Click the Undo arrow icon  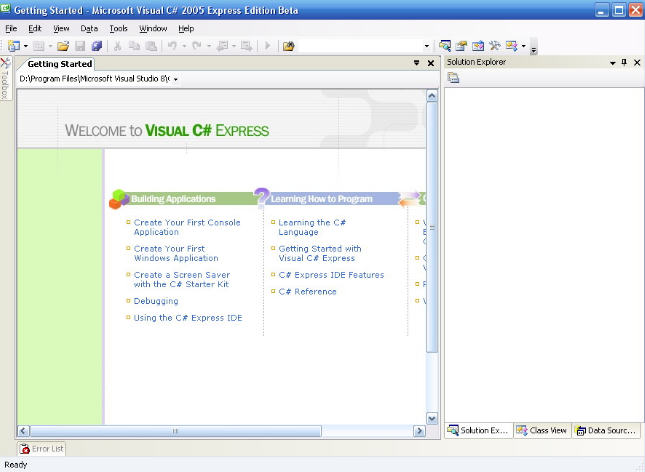click(x=172, y=46)
